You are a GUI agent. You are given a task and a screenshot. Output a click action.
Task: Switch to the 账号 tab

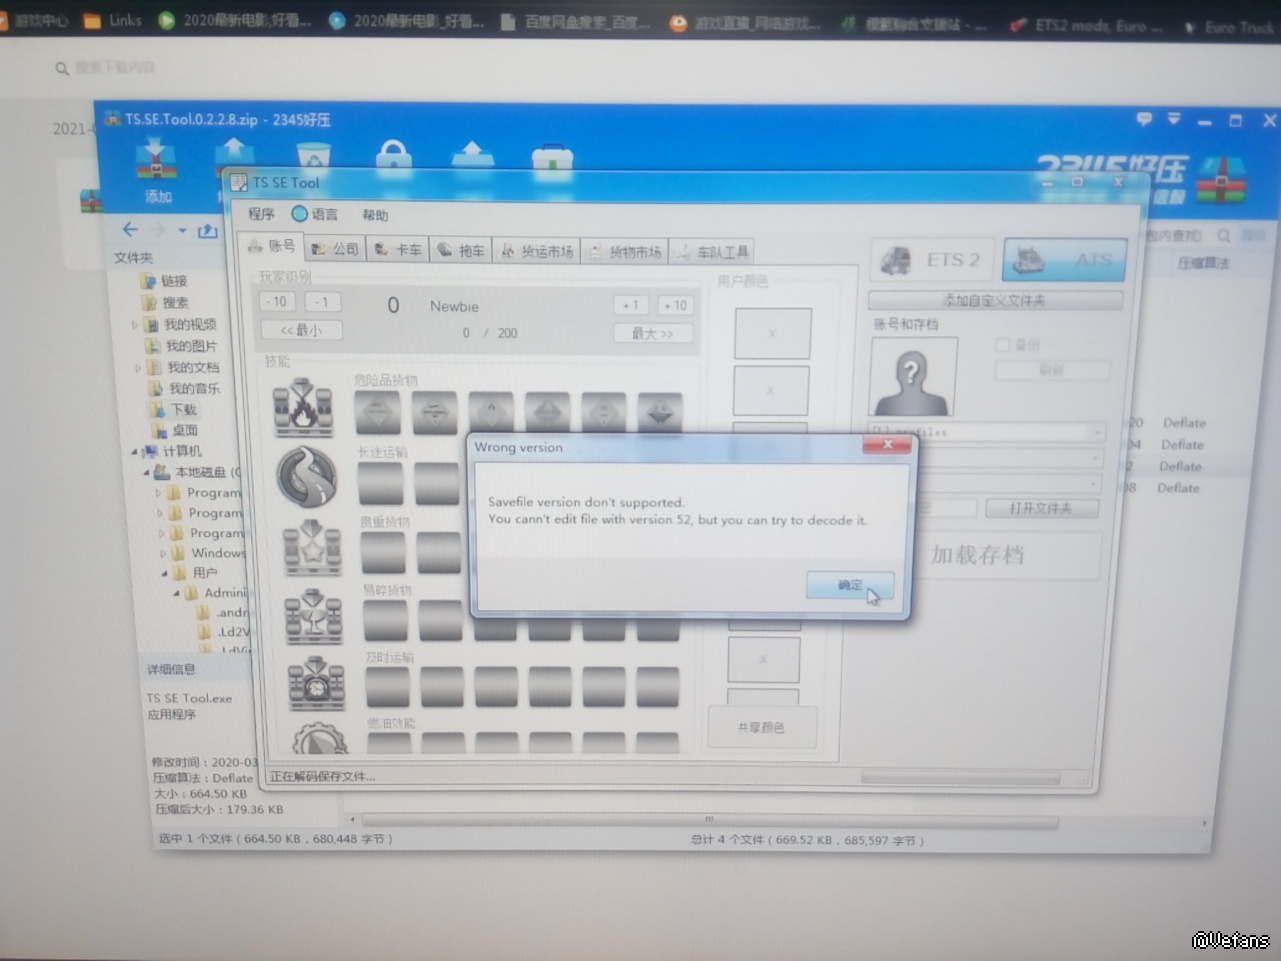click(x=271, y=246)
